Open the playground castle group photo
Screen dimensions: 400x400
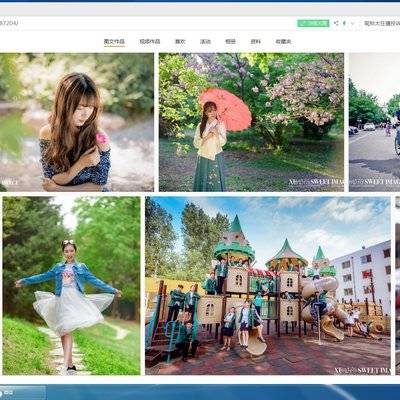(268, 286)
